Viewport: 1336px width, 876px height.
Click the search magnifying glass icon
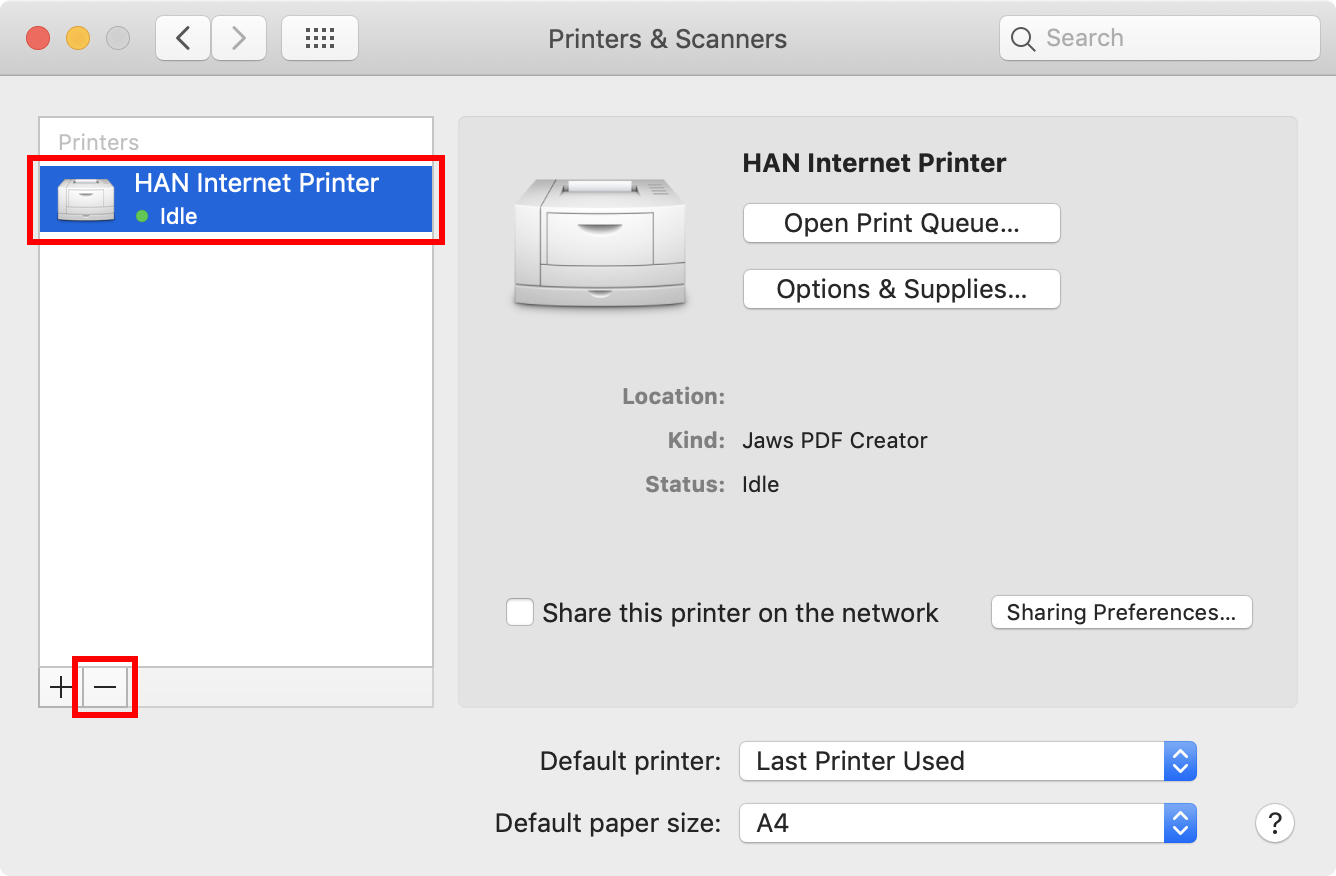1022,38
